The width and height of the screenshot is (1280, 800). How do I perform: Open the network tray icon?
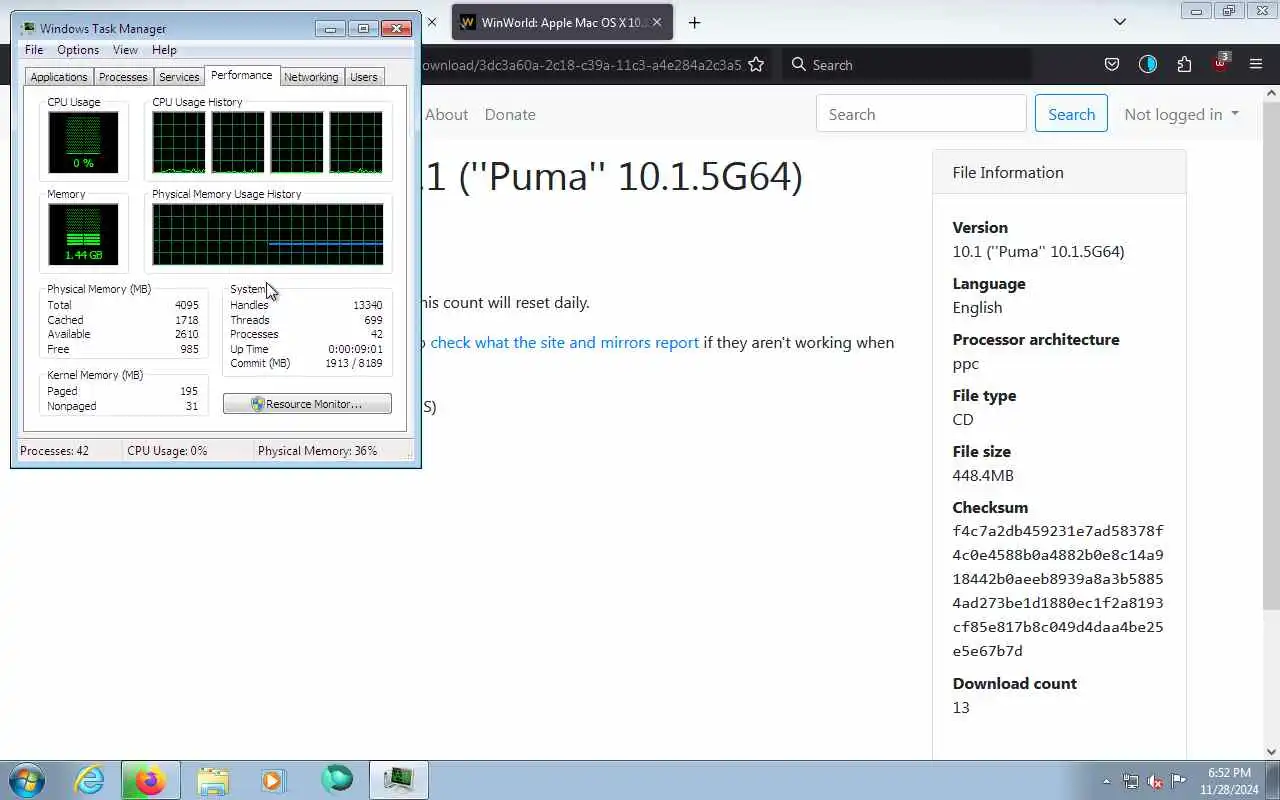click(x=1131, y=781)
